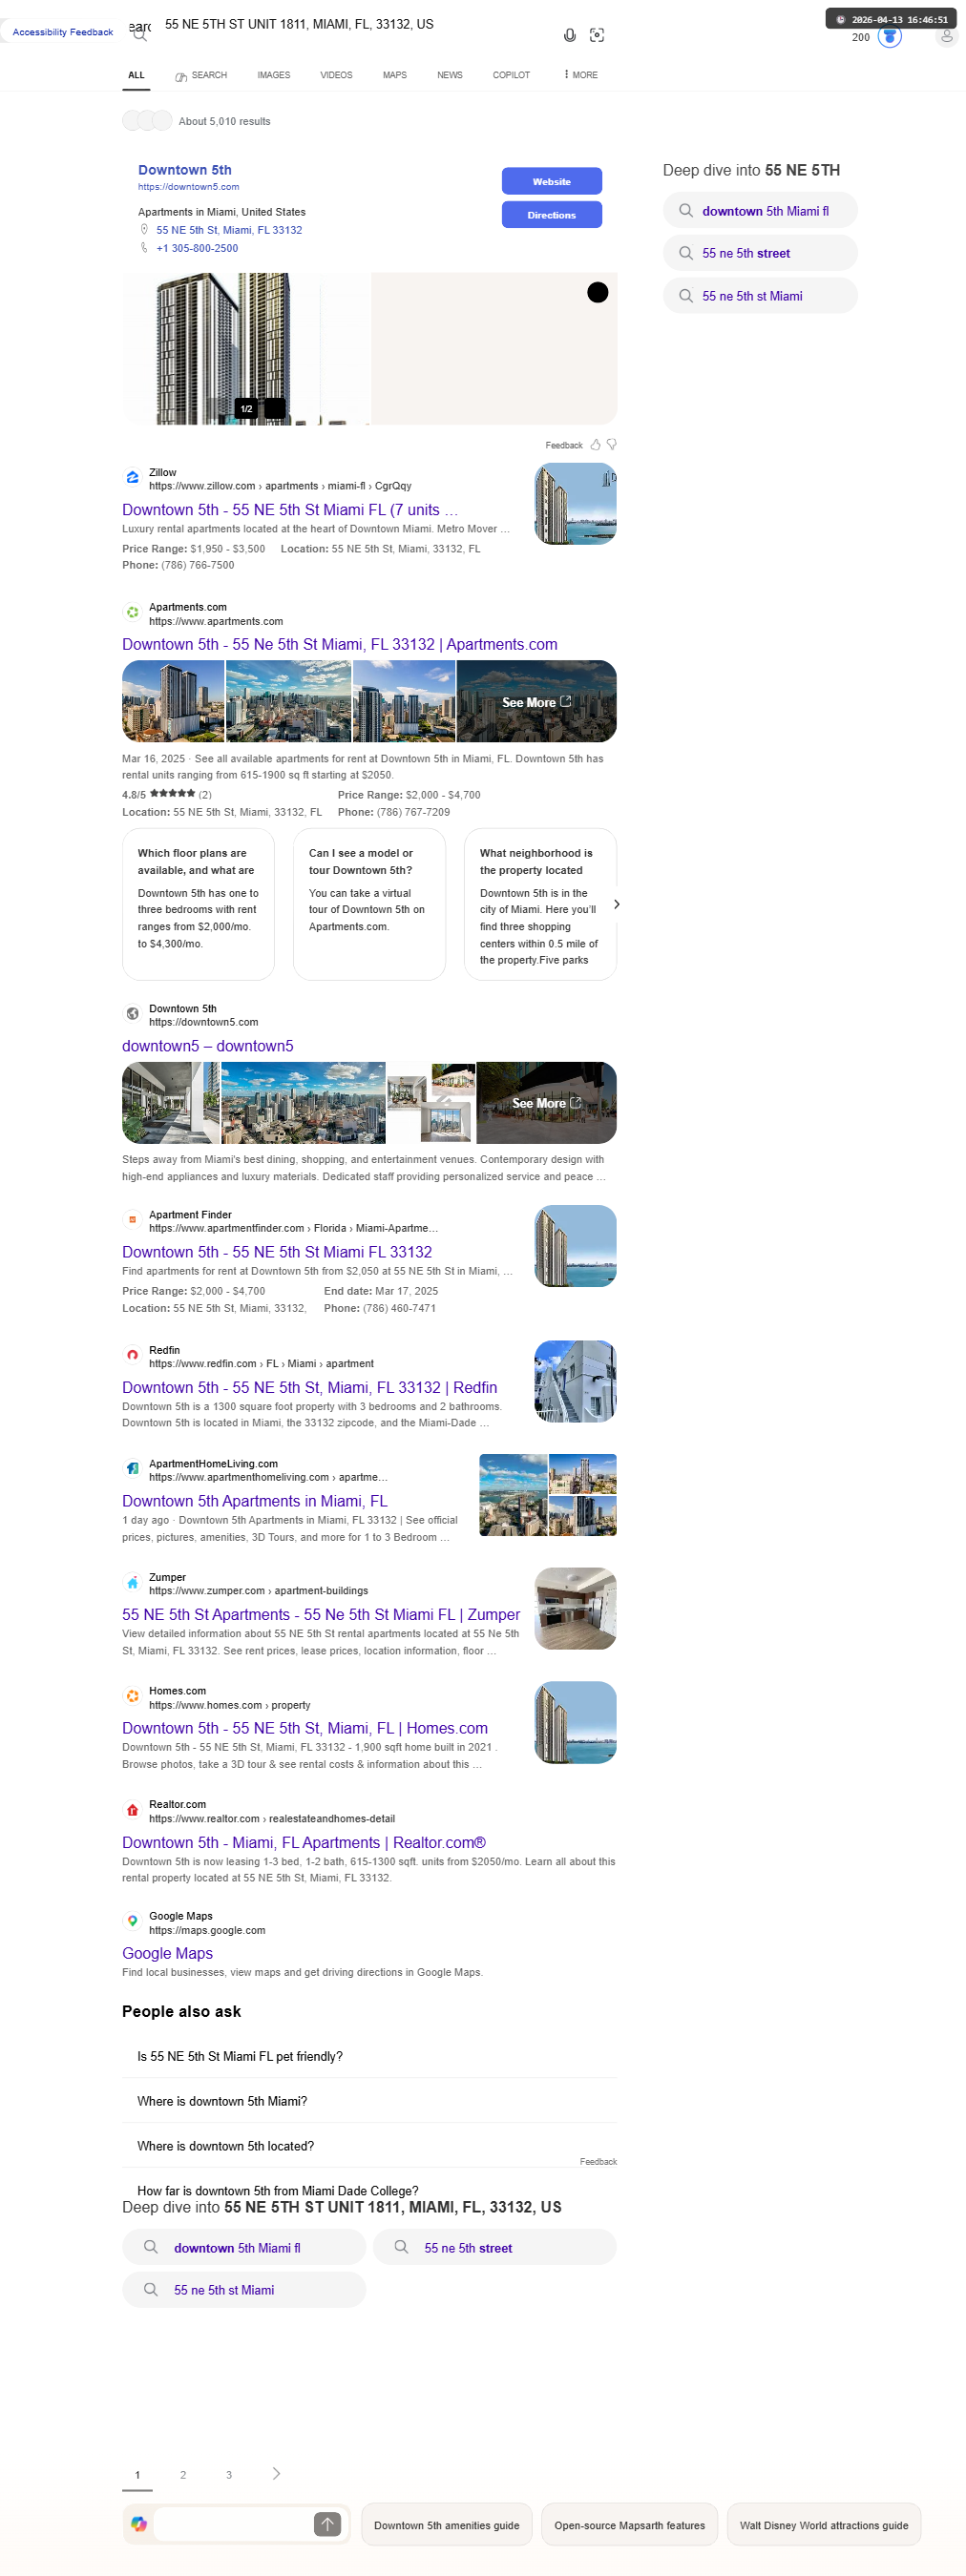Viewport: 966px width, 2576px height.
Task: Click 'Walt Disney World attractions guide' chip
Action: coord(824,2525)
